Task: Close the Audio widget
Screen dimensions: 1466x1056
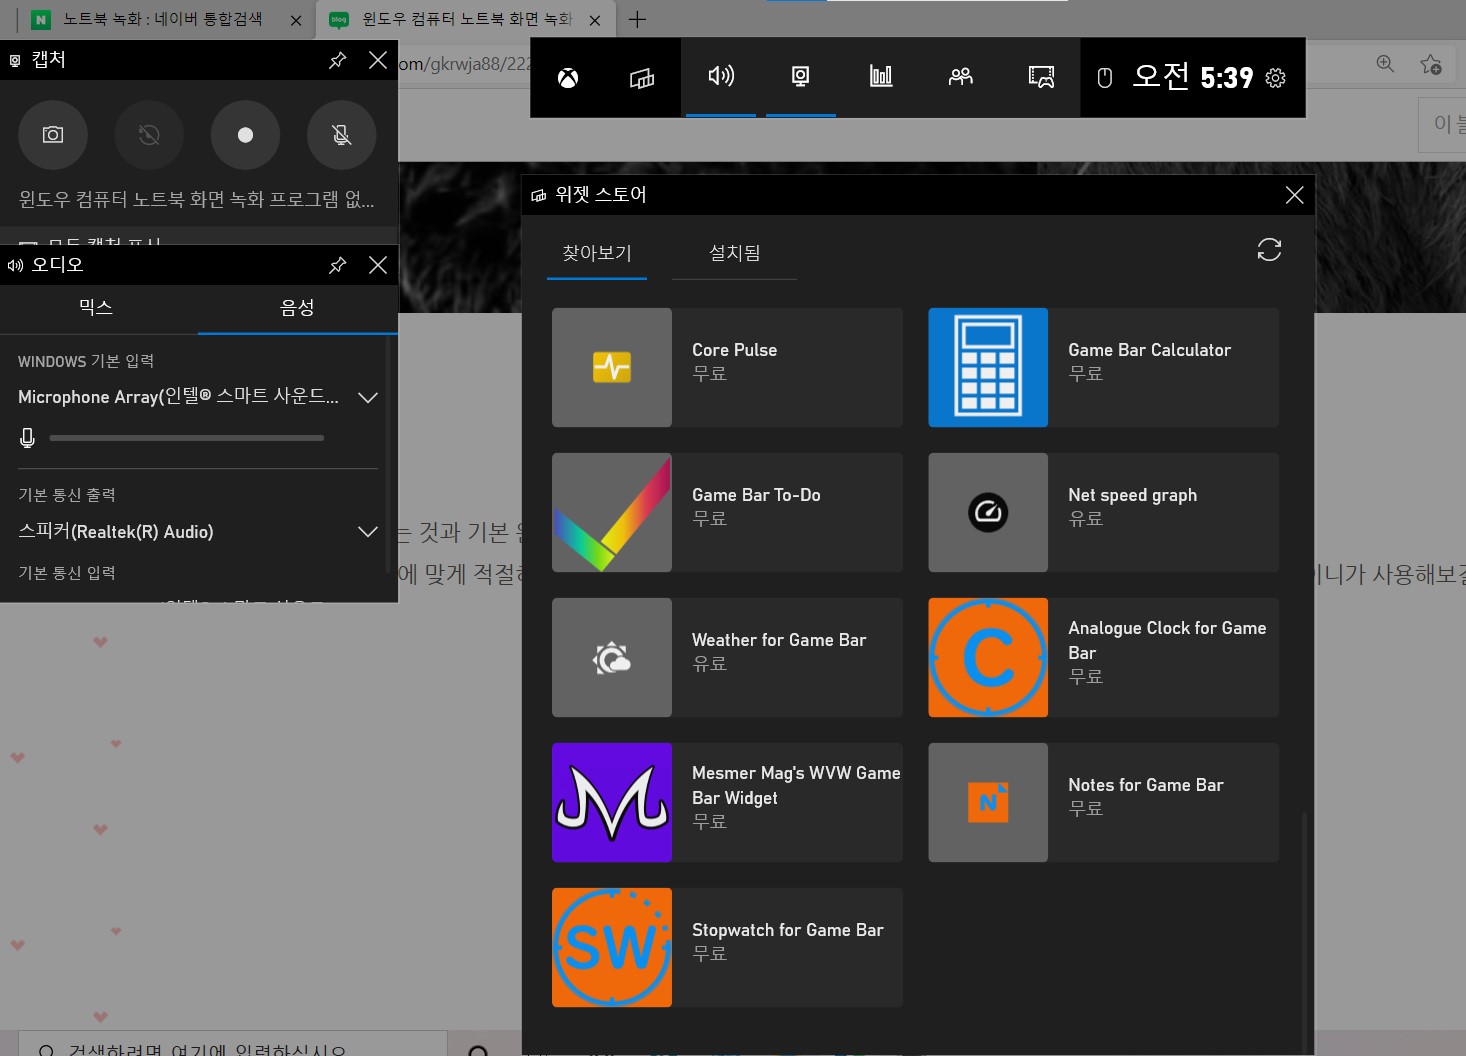Action: point(378,265)
